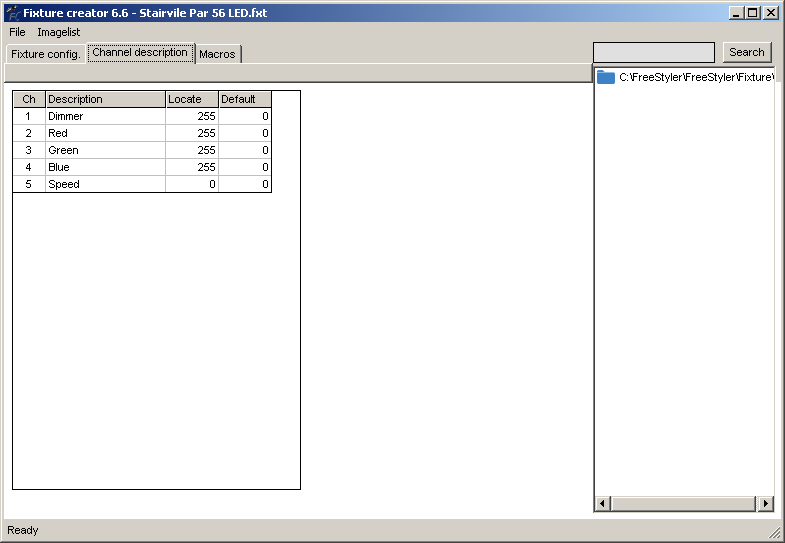785x543 pixels.
Task: Click the Default value for Dimmer row
Action: click(245, 116)
